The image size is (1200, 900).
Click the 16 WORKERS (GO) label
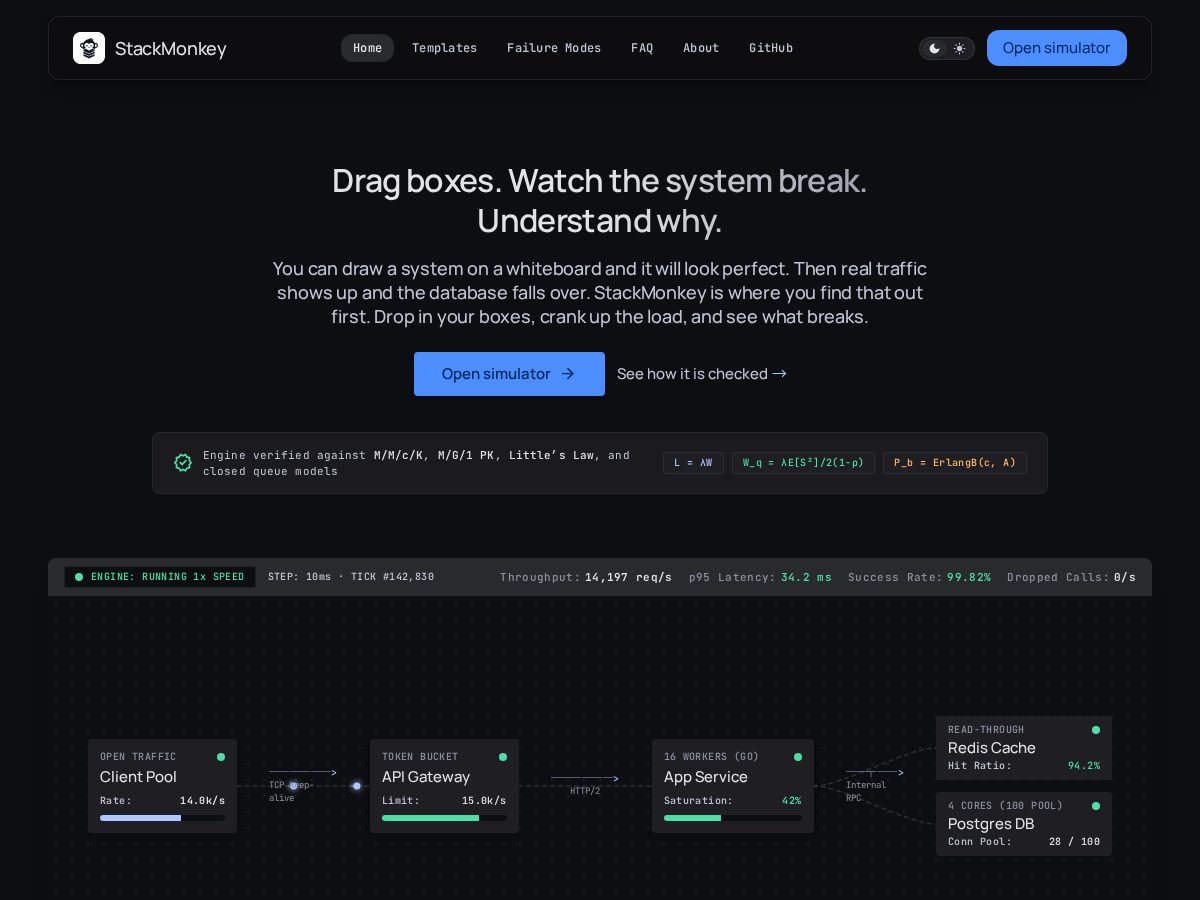[x=712, y=757]
